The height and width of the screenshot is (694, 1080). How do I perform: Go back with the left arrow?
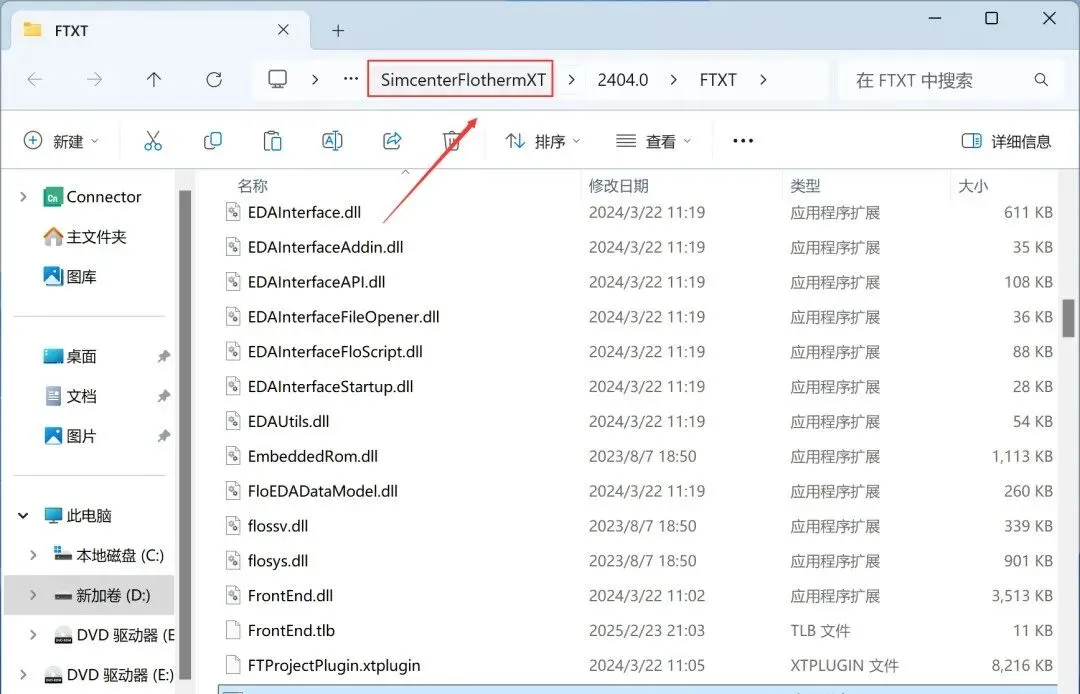(x=34, y=80)
